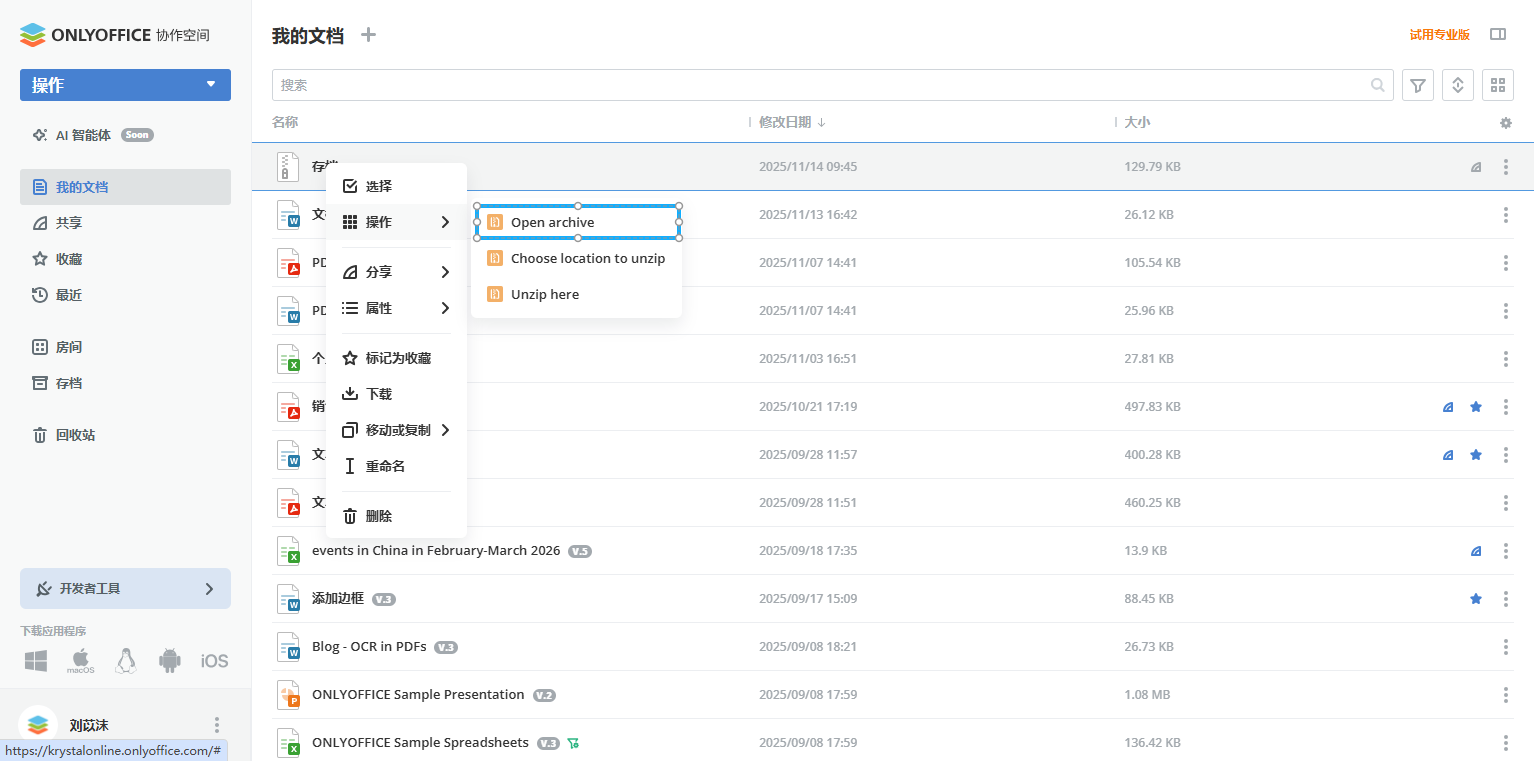Expand 属性 submenu in context menu

396,308
